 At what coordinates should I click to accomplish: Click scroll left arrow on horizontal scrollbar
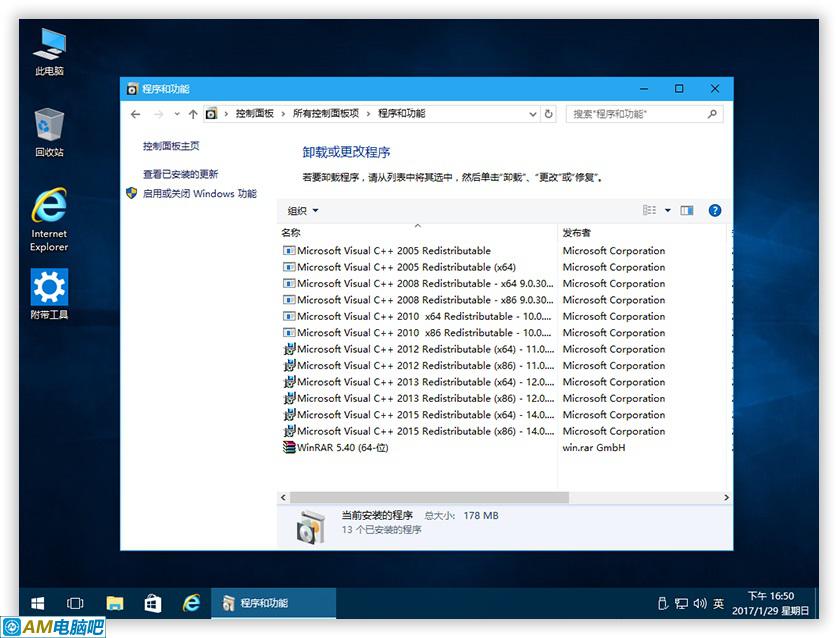283,497
